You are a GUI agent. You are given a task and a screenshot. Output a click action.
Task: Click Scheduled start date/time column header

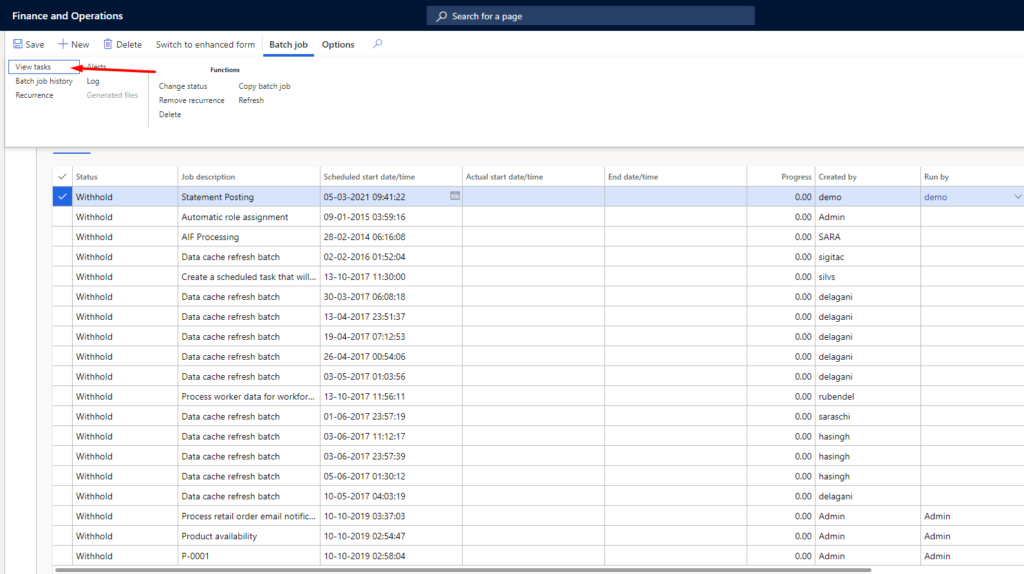click(x=369, y=177)
